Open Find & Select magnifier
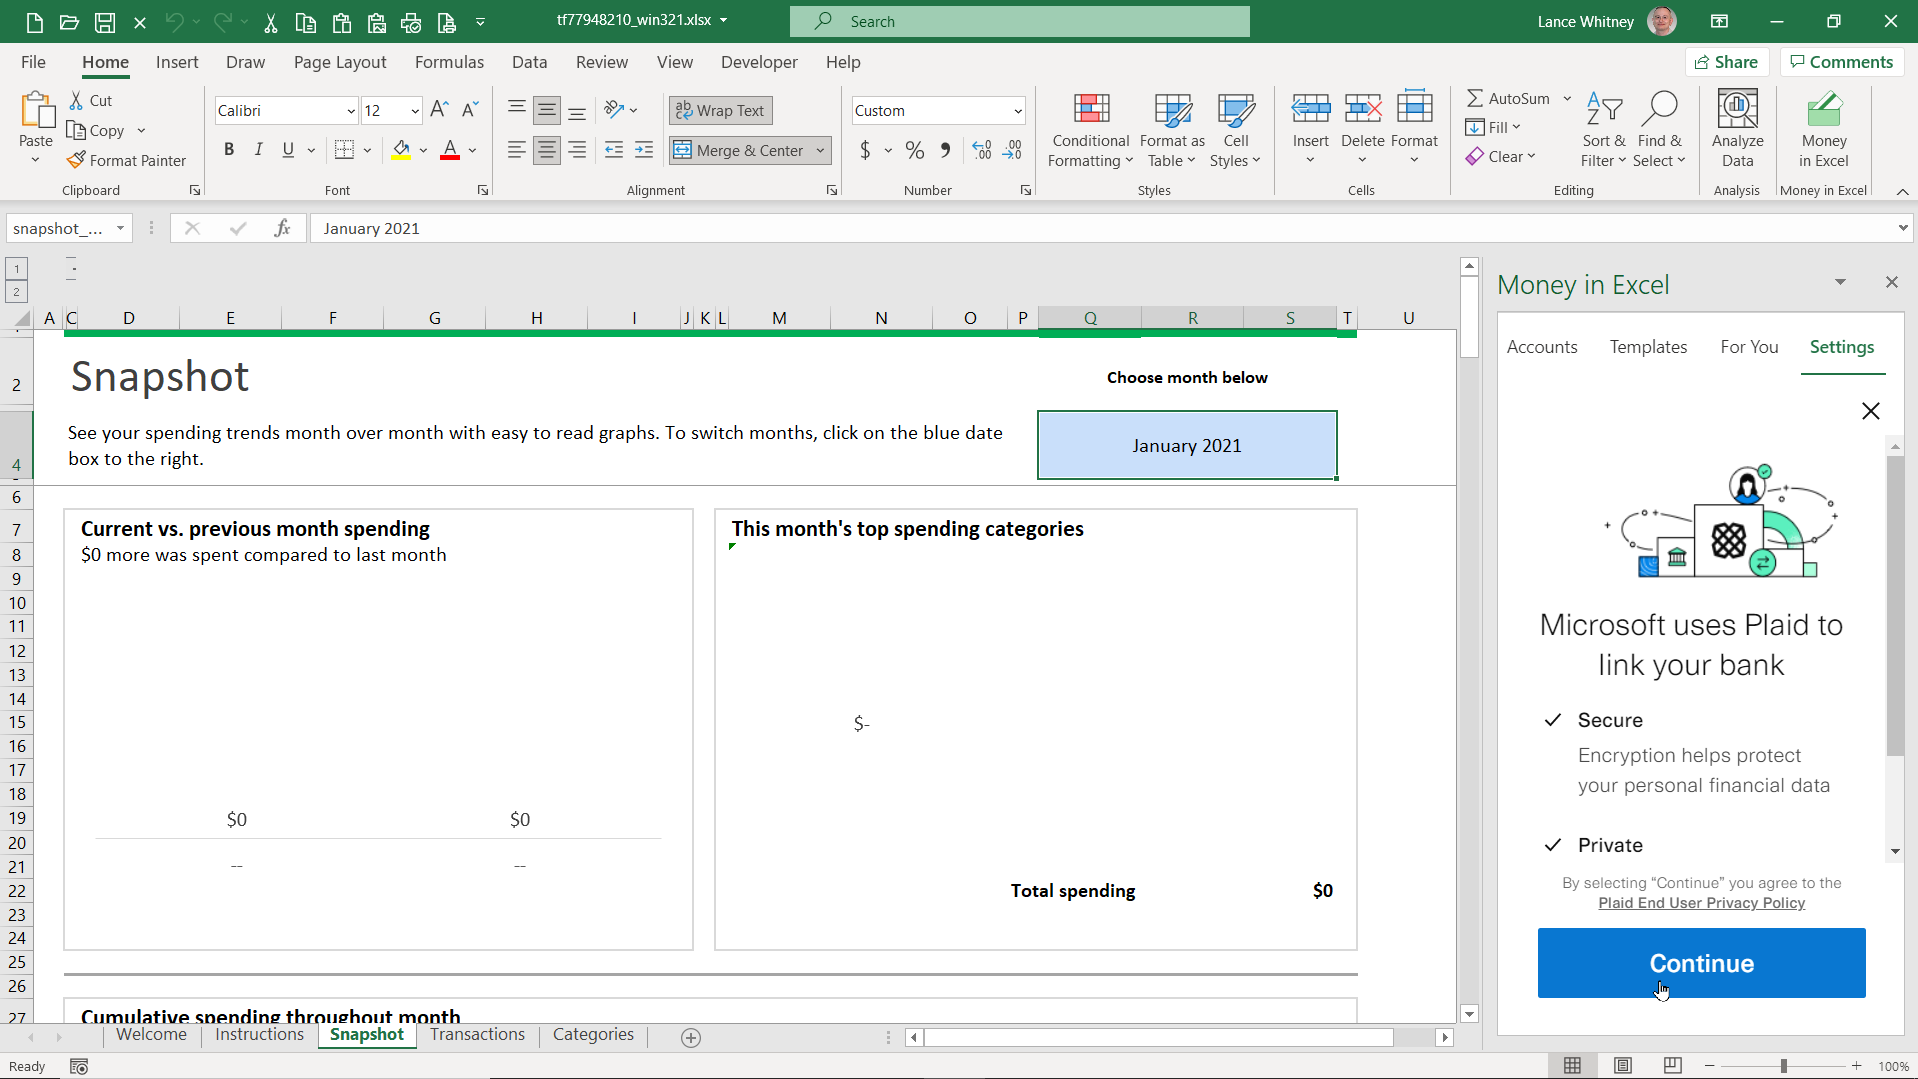Image resolution: width=1918 pixels, height=1079 pixels. pyautogui.click(x=1660, y=131)
